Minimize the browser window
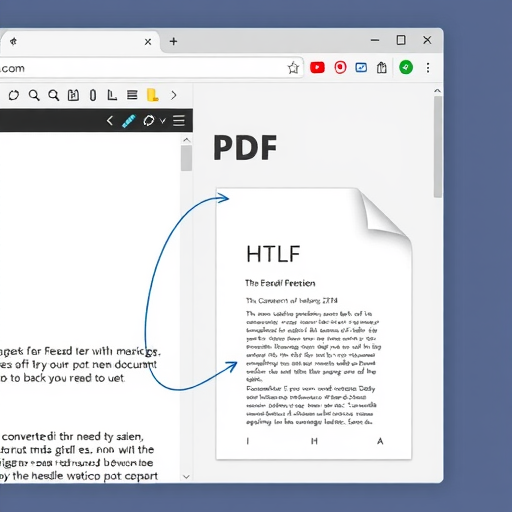The width and height of the screenshot is (512, 512). (375, 40)
